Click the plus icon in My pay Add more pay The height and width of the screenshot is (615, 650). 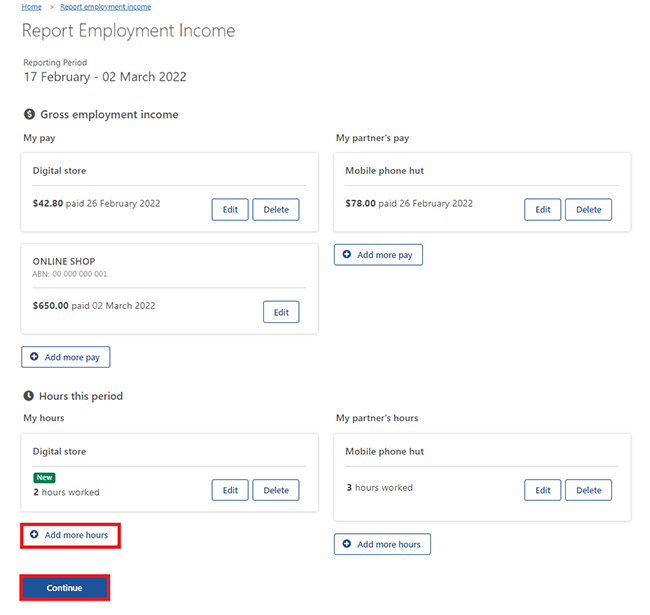(34, 356)
